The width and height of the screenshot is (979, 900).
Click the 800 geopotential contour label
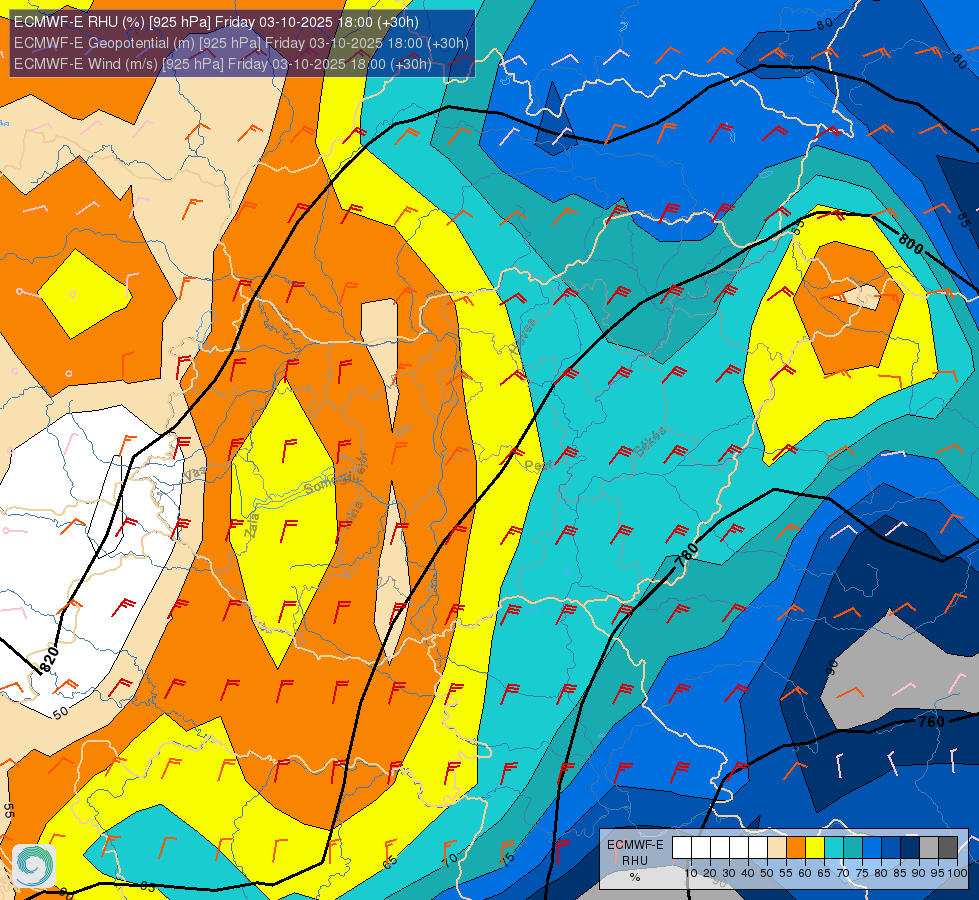coord(911,243)
